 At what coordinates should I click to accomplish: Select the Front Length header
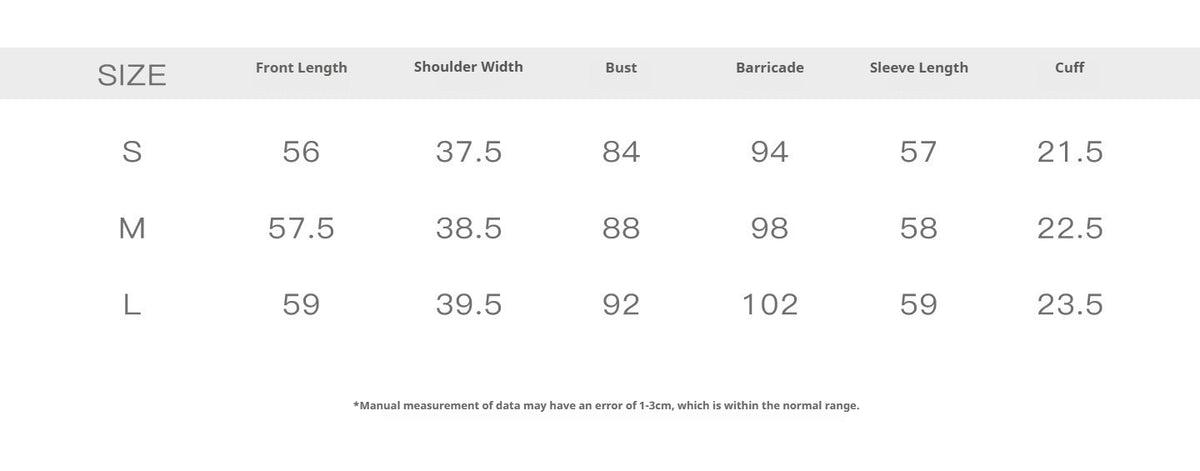[301, 68]
